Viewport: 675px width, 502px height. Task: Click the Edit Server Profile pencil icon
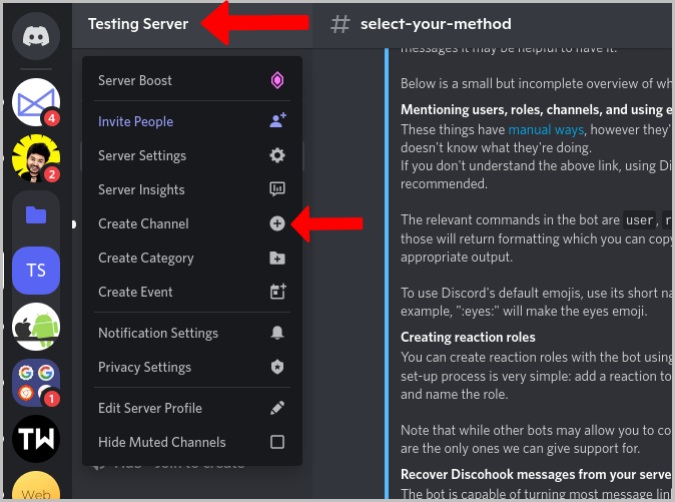click(x=277, y=408)
